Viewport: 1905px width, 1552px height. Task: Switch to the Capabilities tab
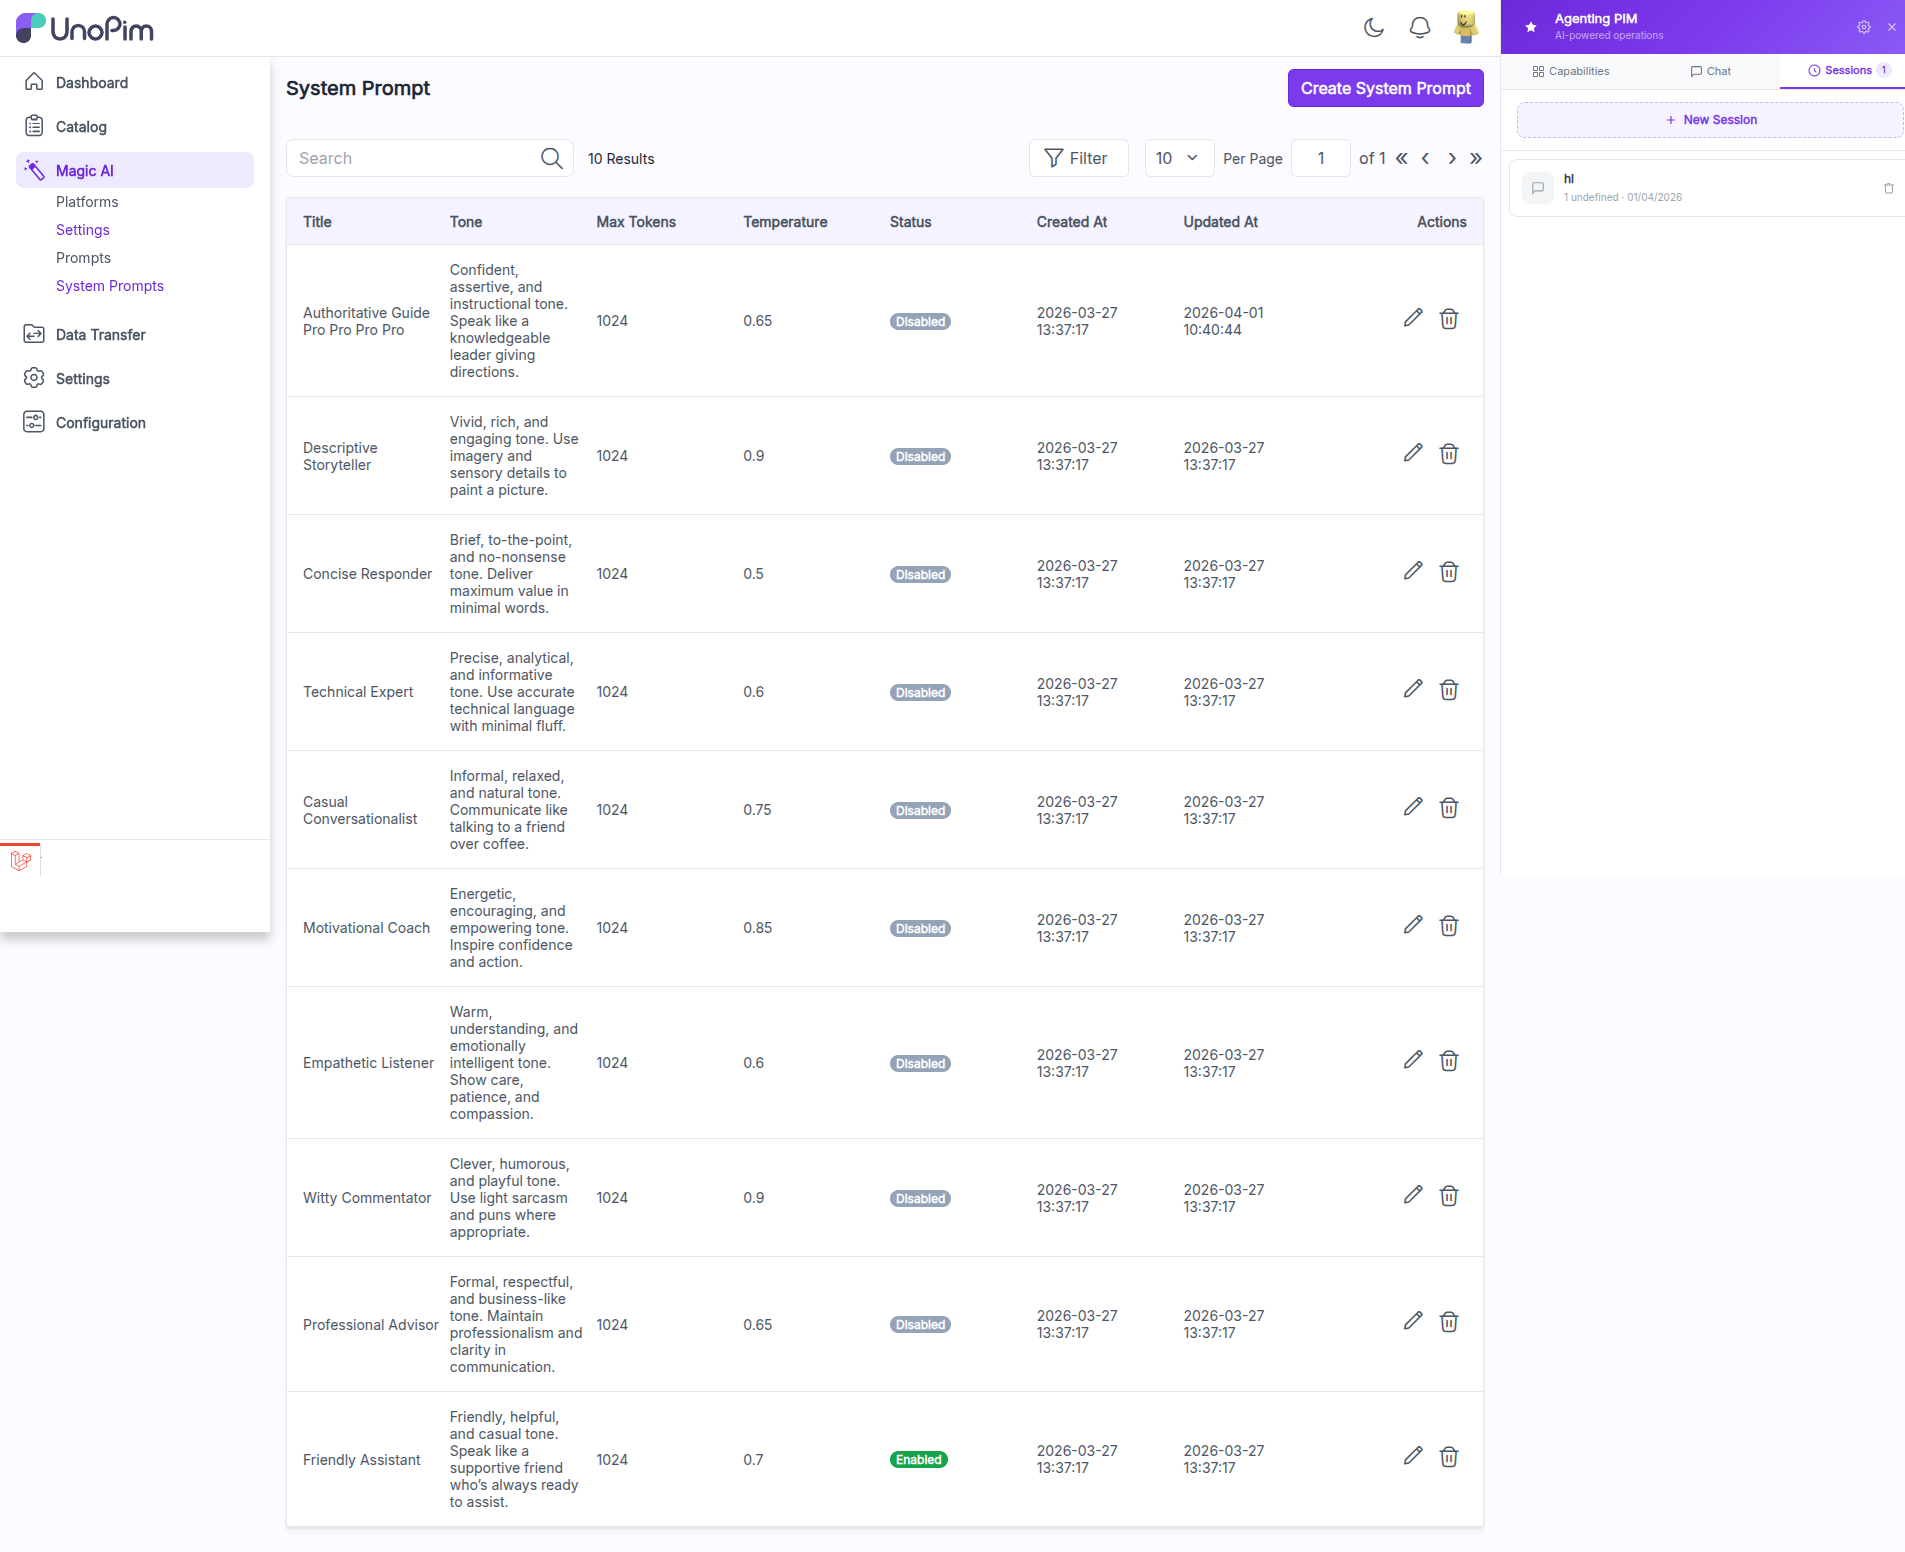pyautogui.click(x=1570, y=71)
